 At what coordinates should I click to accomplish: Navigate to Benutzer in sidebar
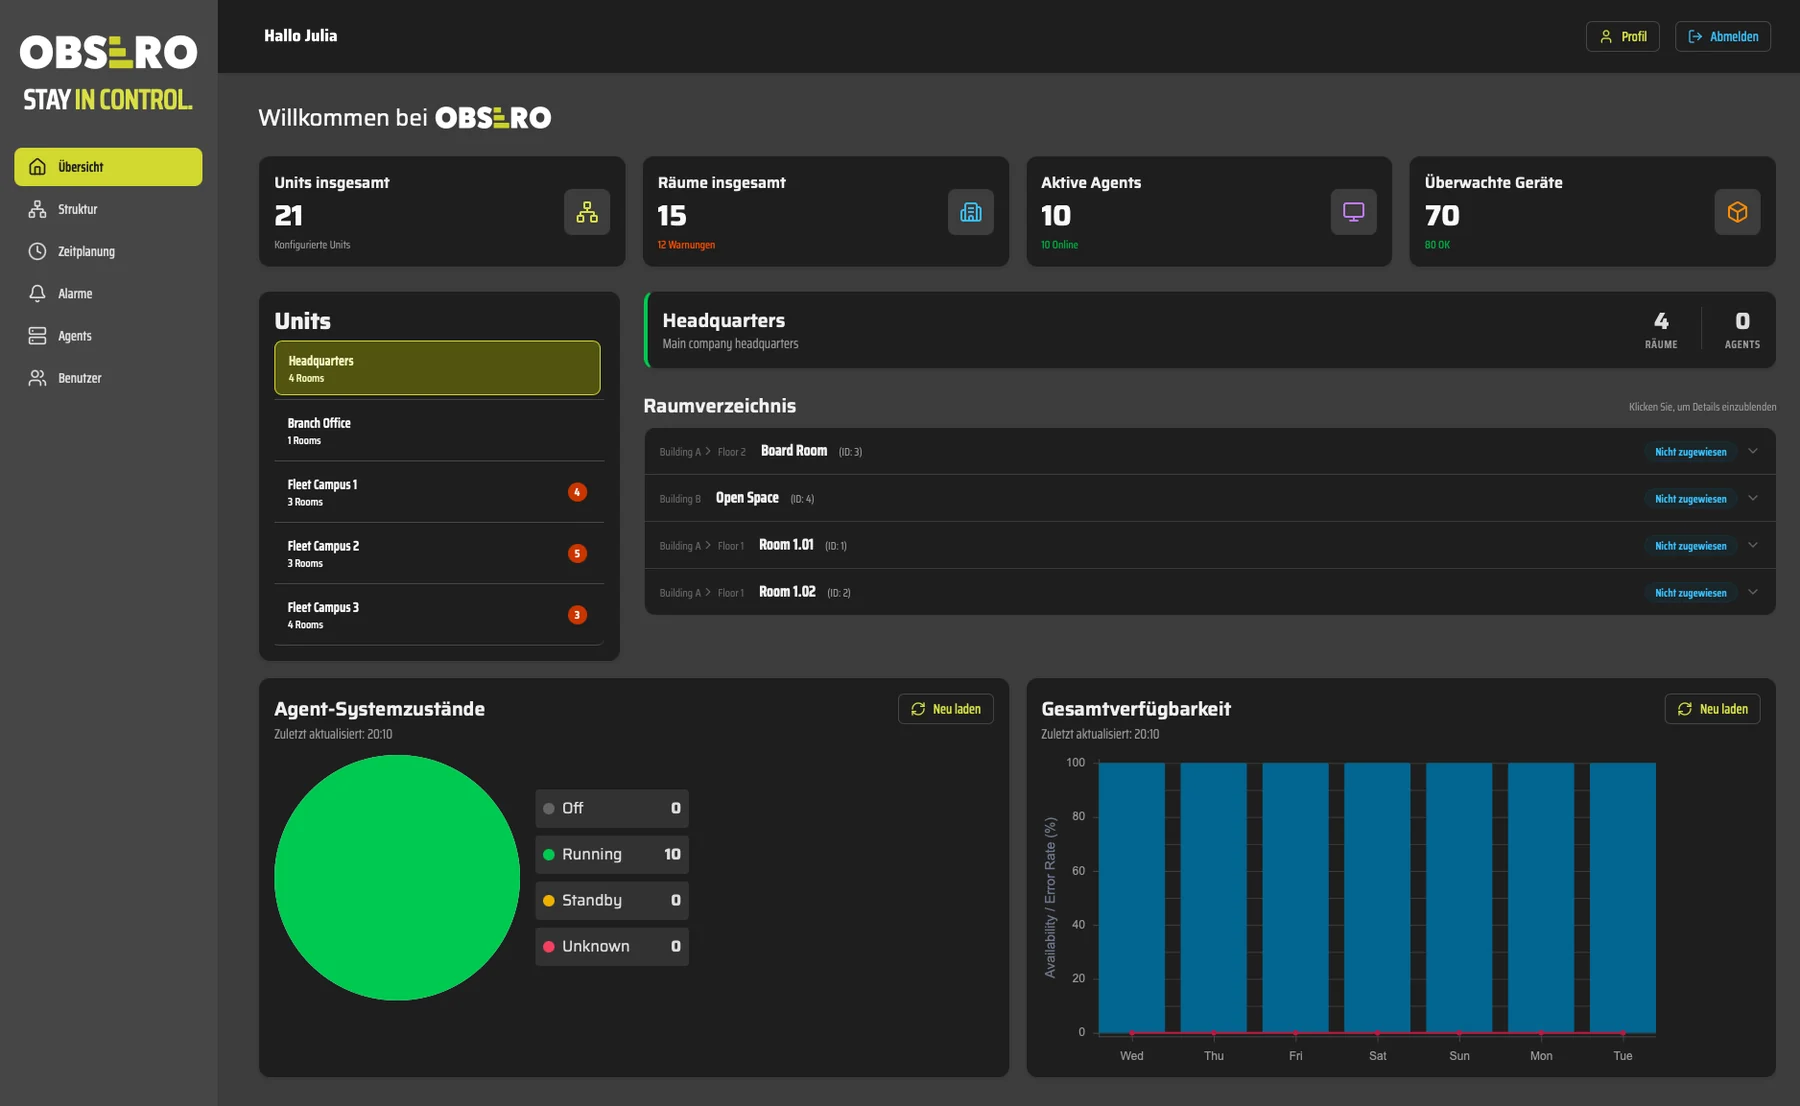108,378
